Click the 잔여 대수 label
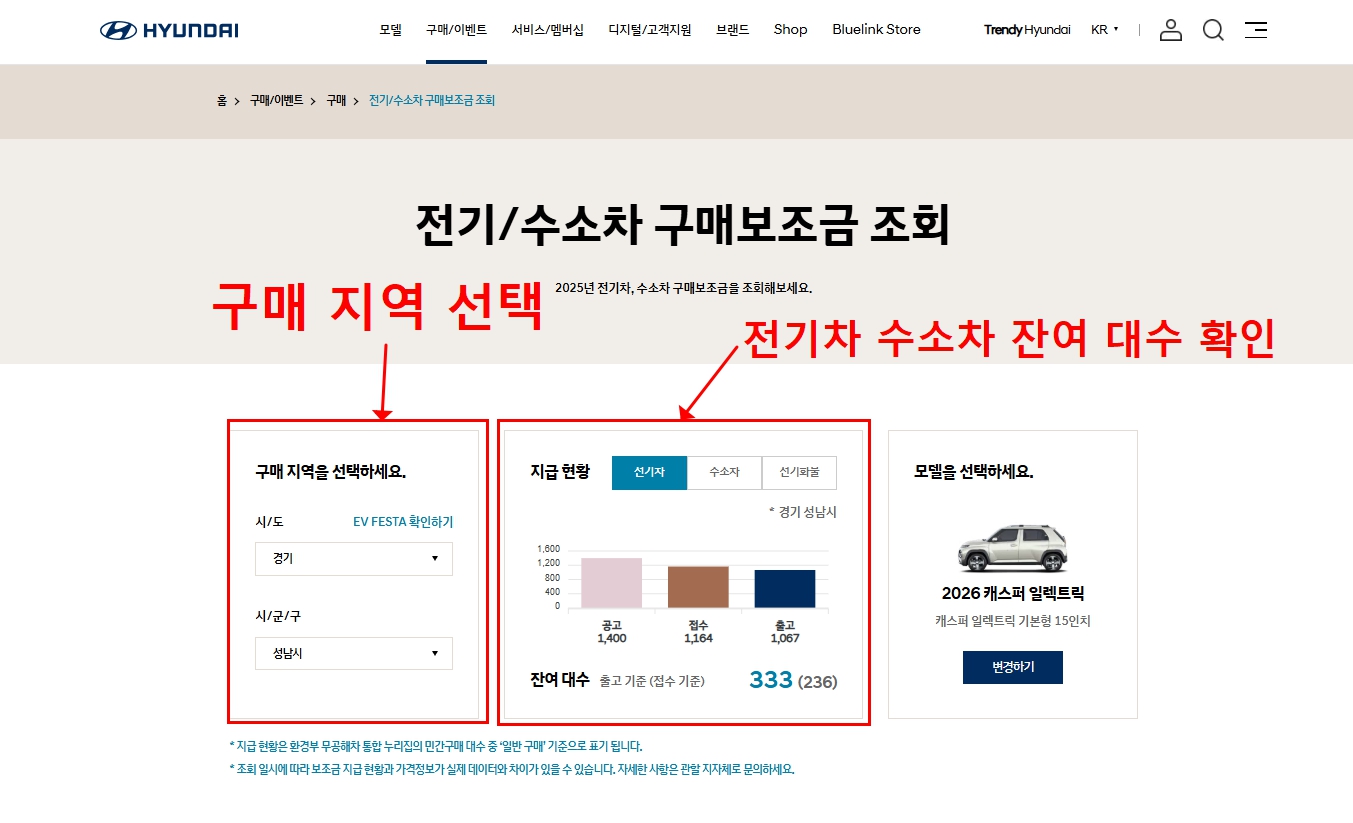This screenshot has height=823, width=1353. pyautogui.click(x=560, y=680)
